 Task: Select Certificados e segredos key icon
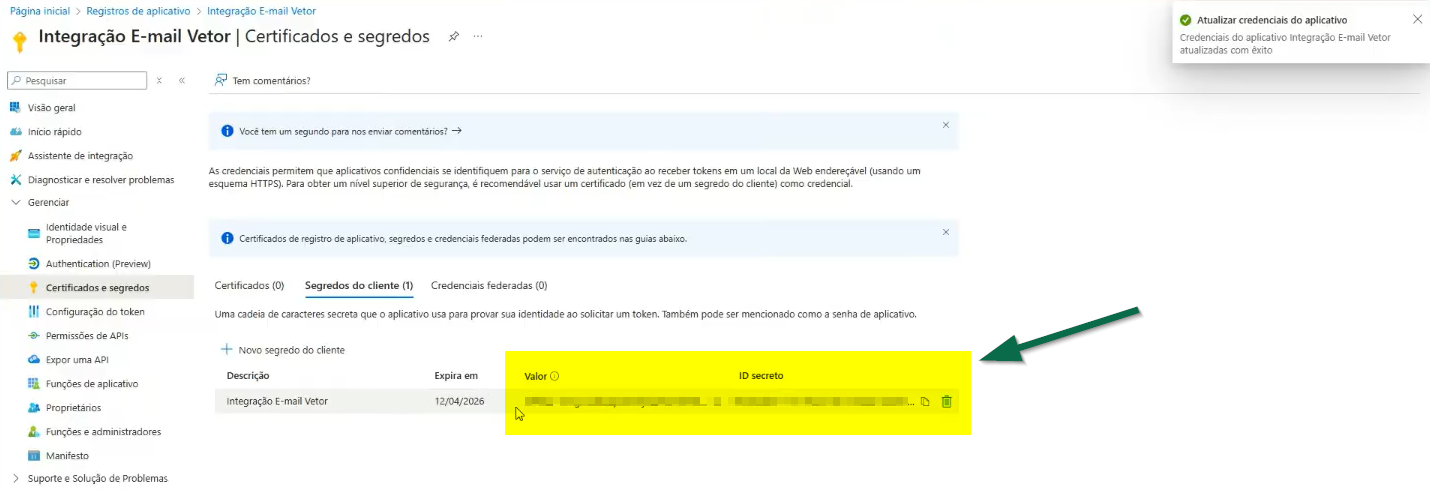(34, 288)
